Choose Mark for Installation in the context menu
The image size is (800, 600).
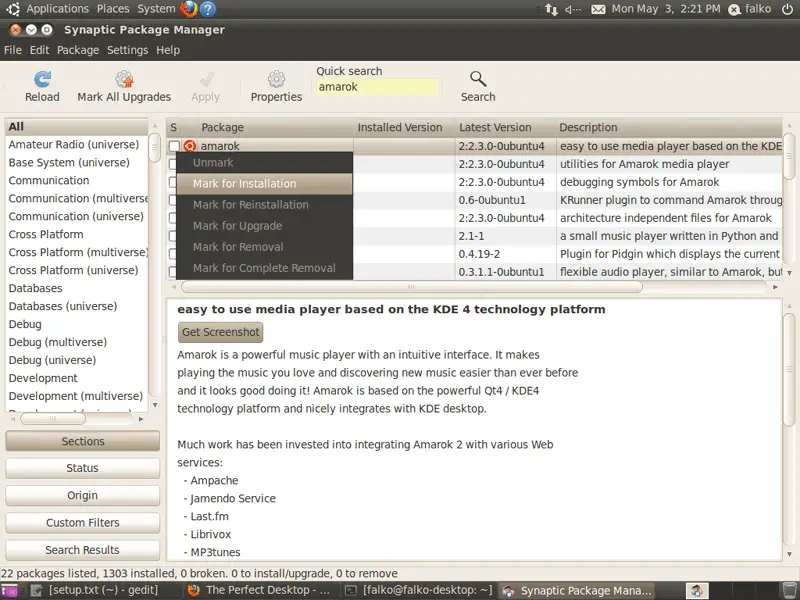pos(264,184)
